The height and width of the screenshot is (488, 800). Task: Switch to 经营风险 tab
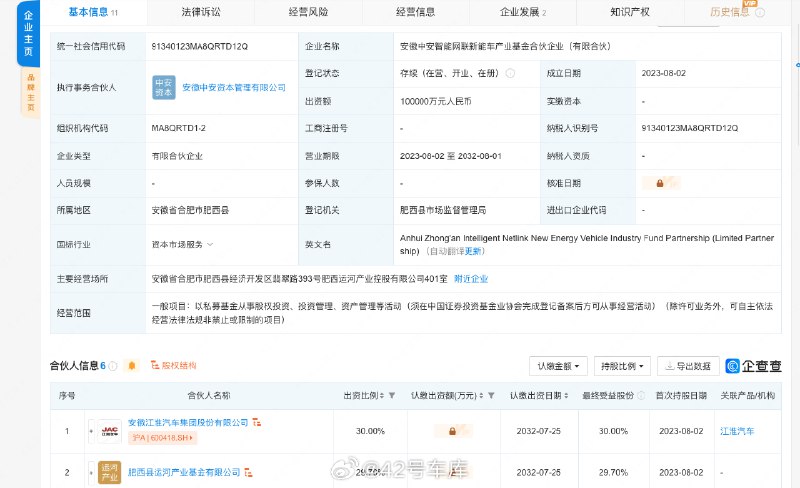coord(308,12)
